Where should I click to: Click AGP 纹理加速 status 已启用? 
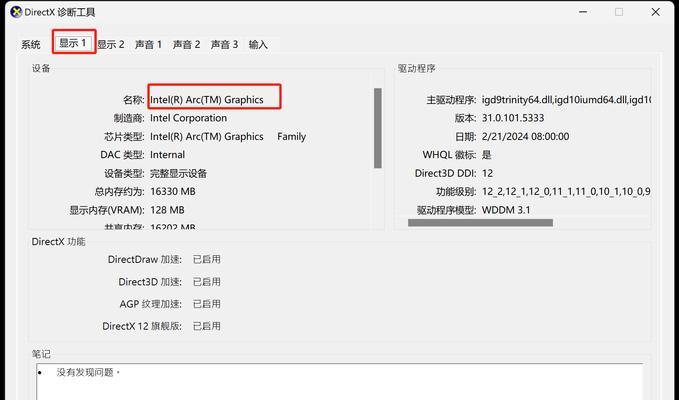207,304
